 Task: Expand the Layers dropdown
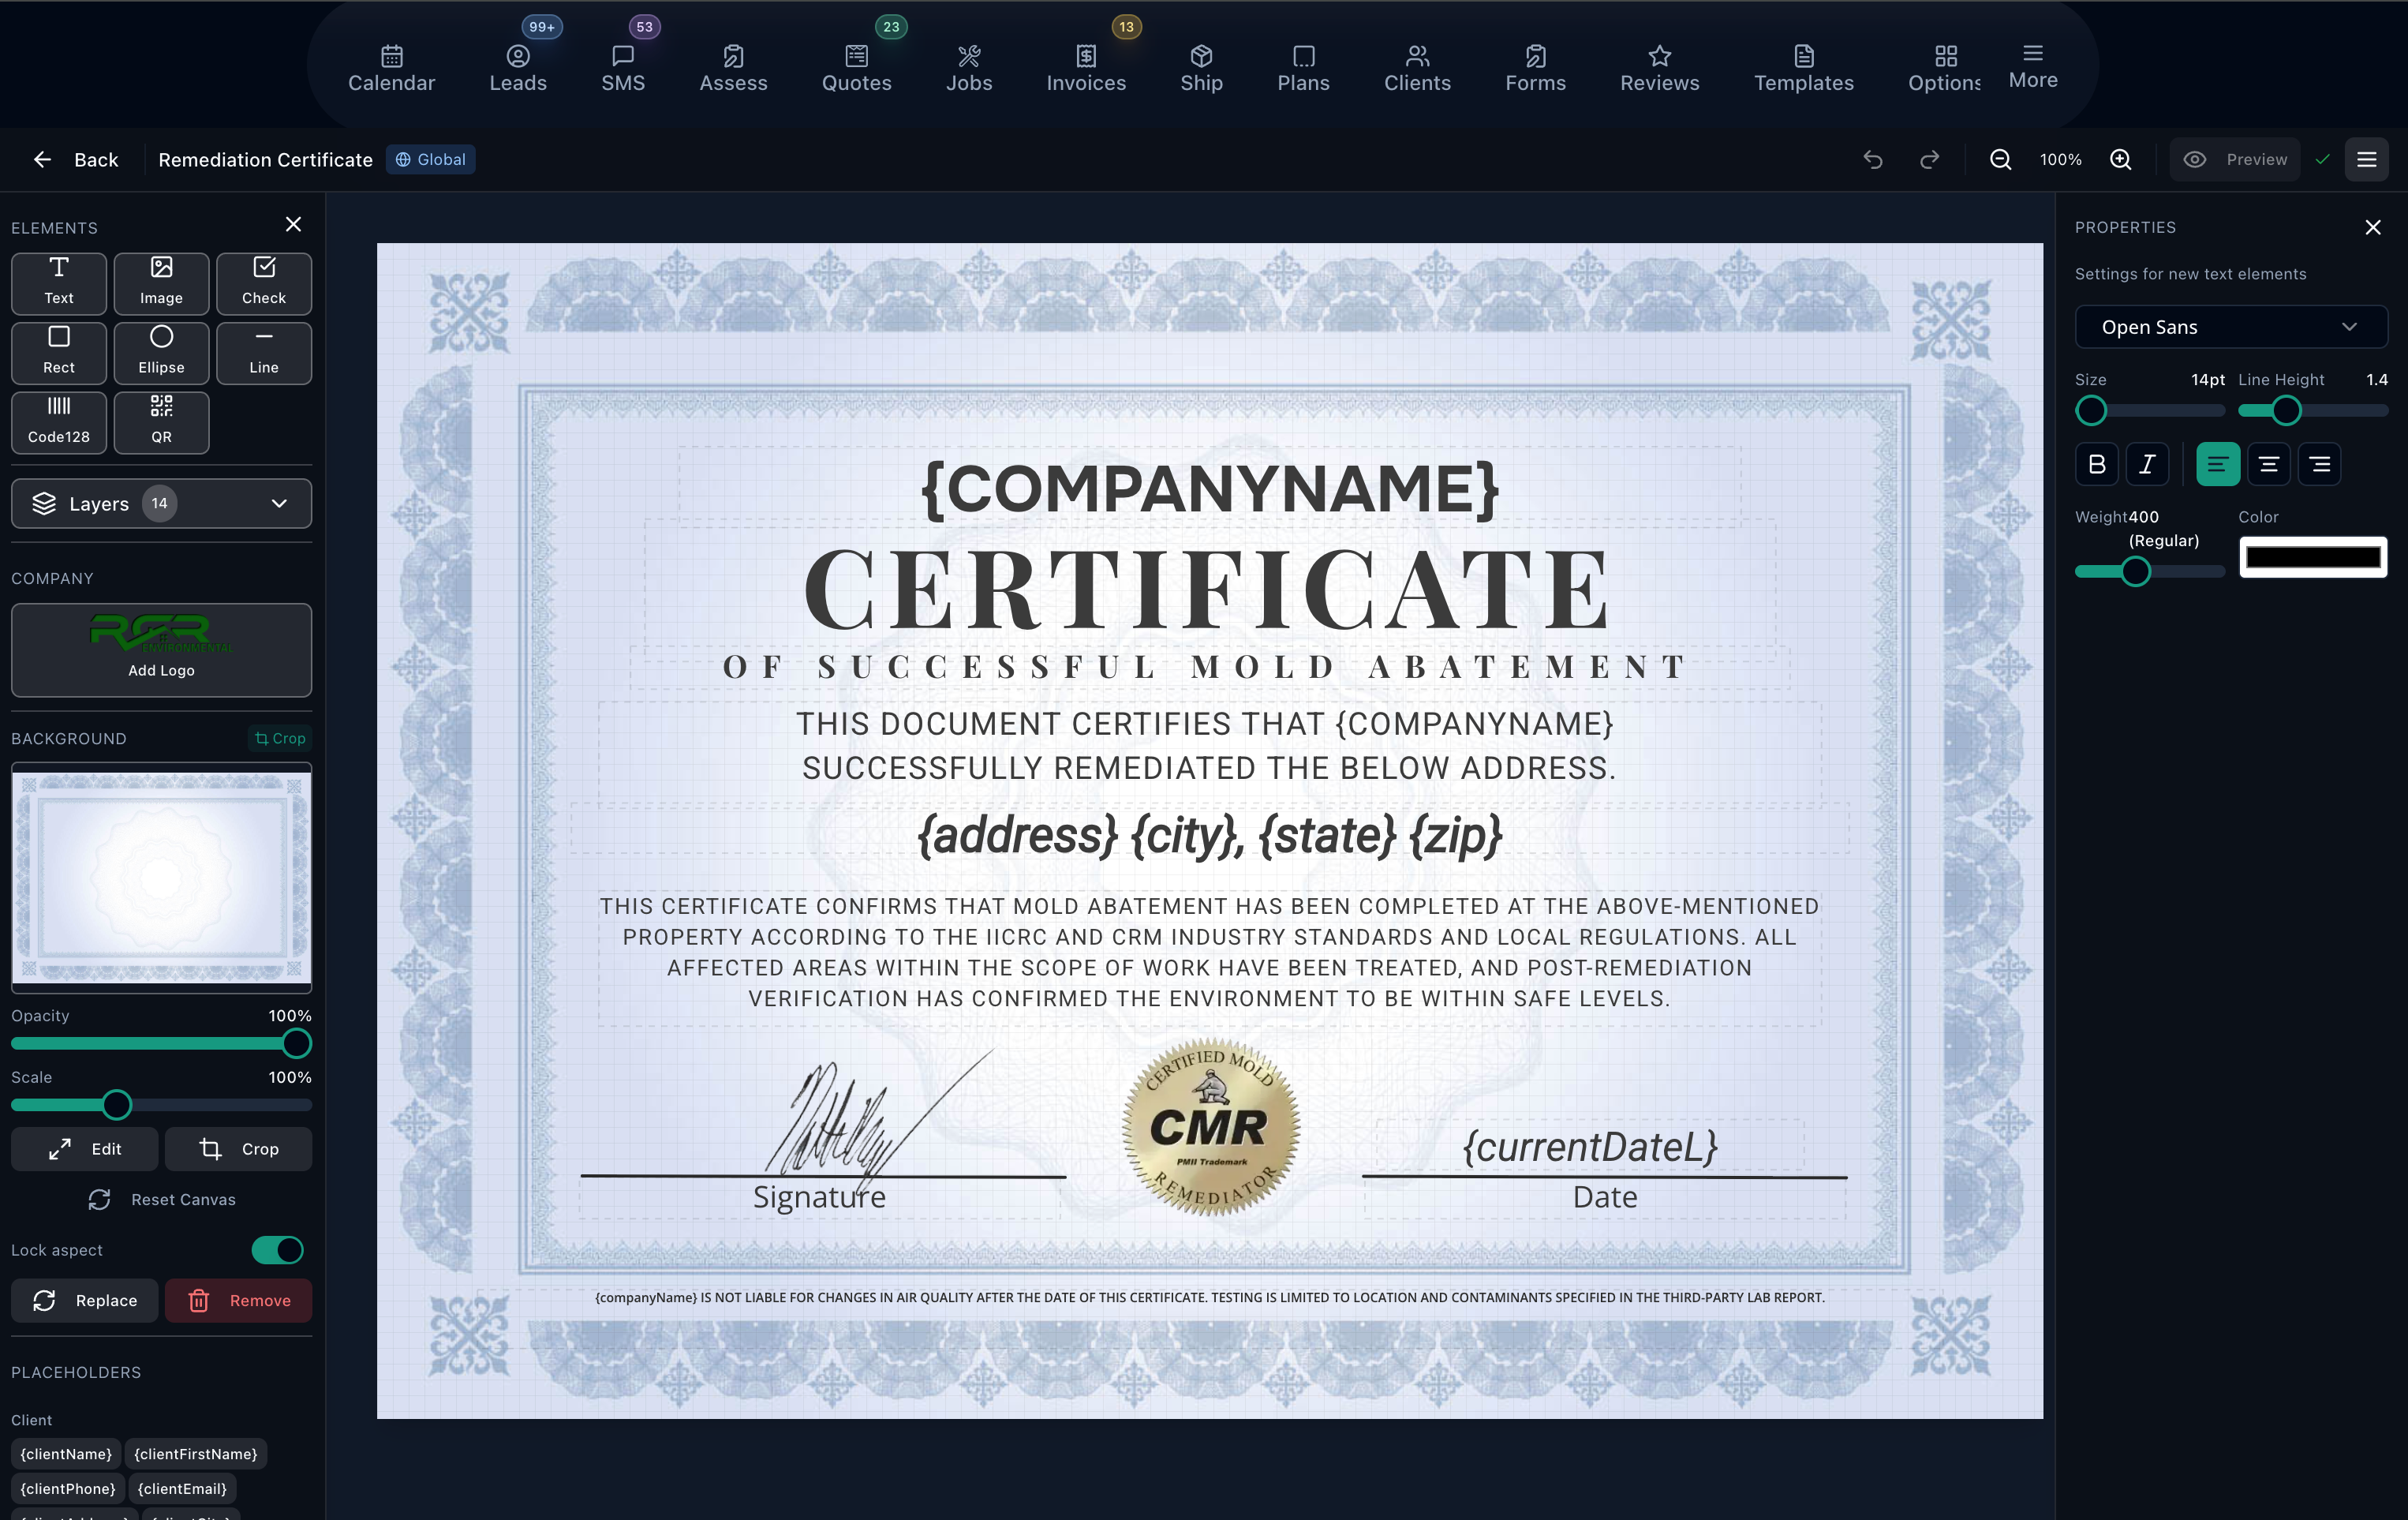coord(161,503)
